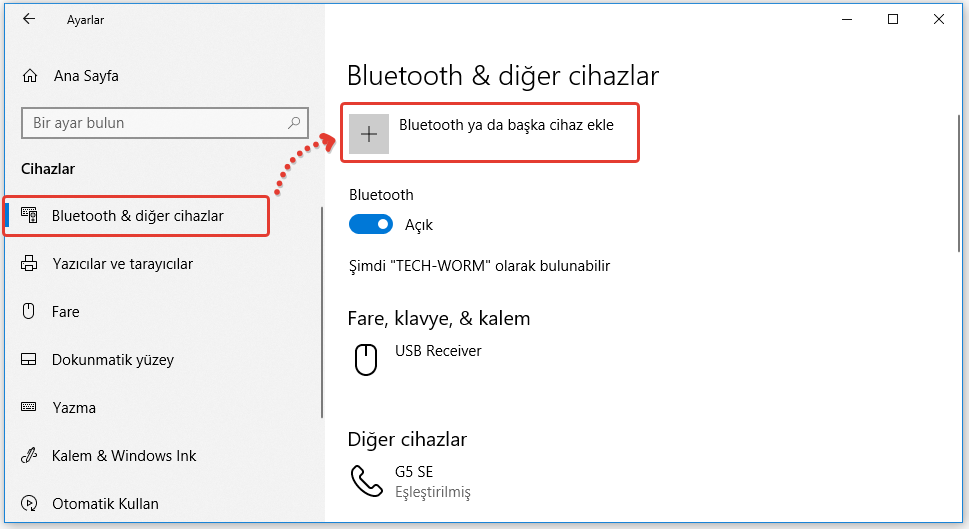Click the plus icon to add device

coord(369,134)
